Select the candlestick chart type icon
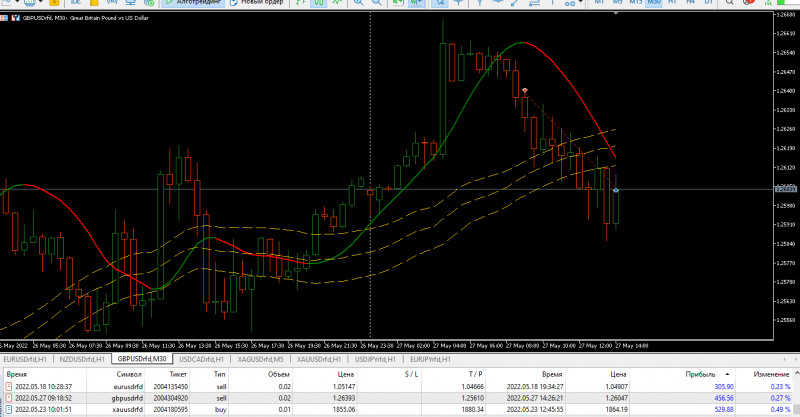 coord(318,3)
